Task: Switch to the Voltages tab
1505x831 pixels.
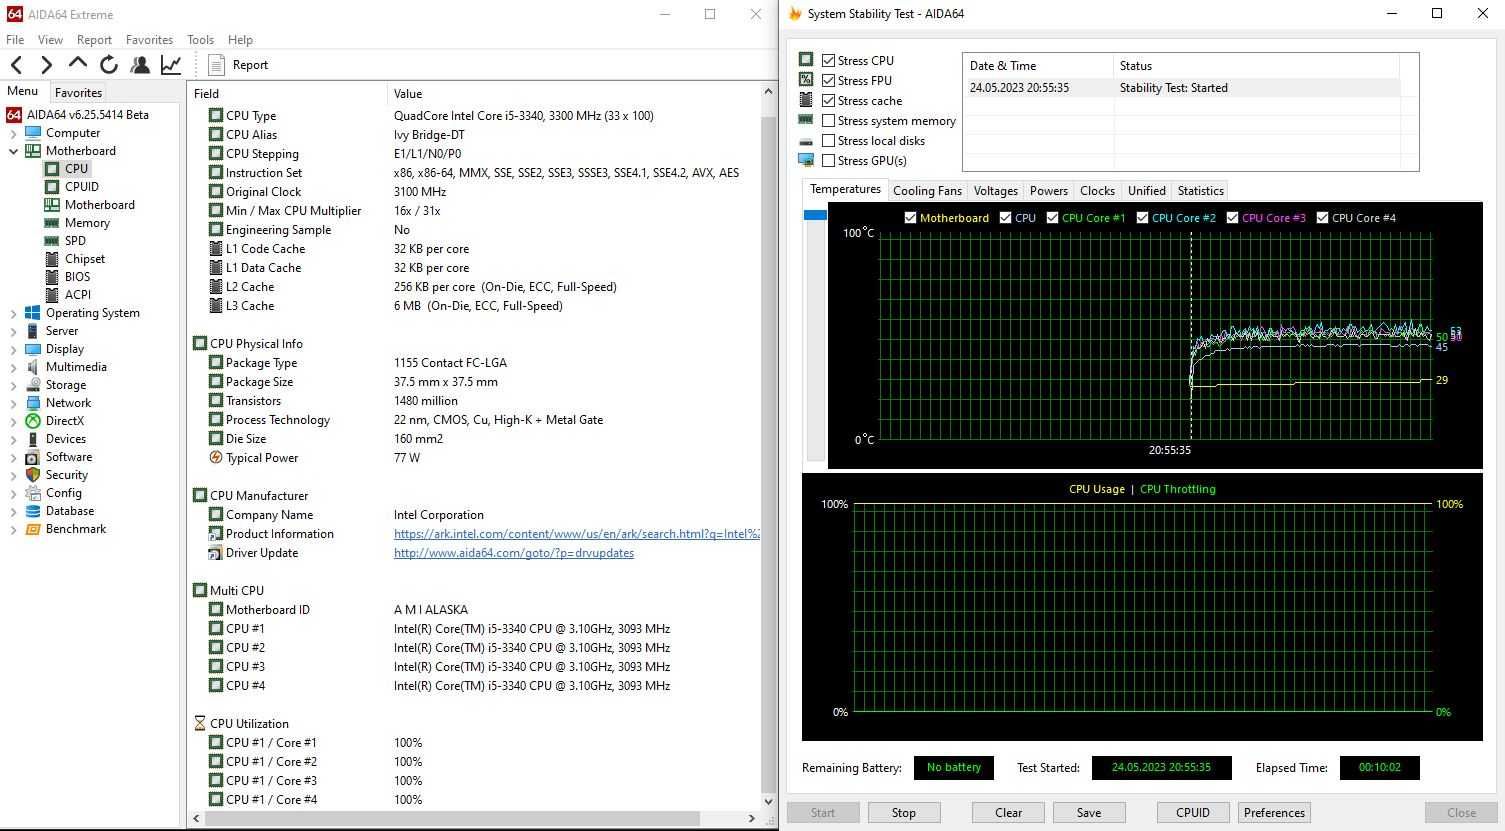Action: tap(995, 191)
